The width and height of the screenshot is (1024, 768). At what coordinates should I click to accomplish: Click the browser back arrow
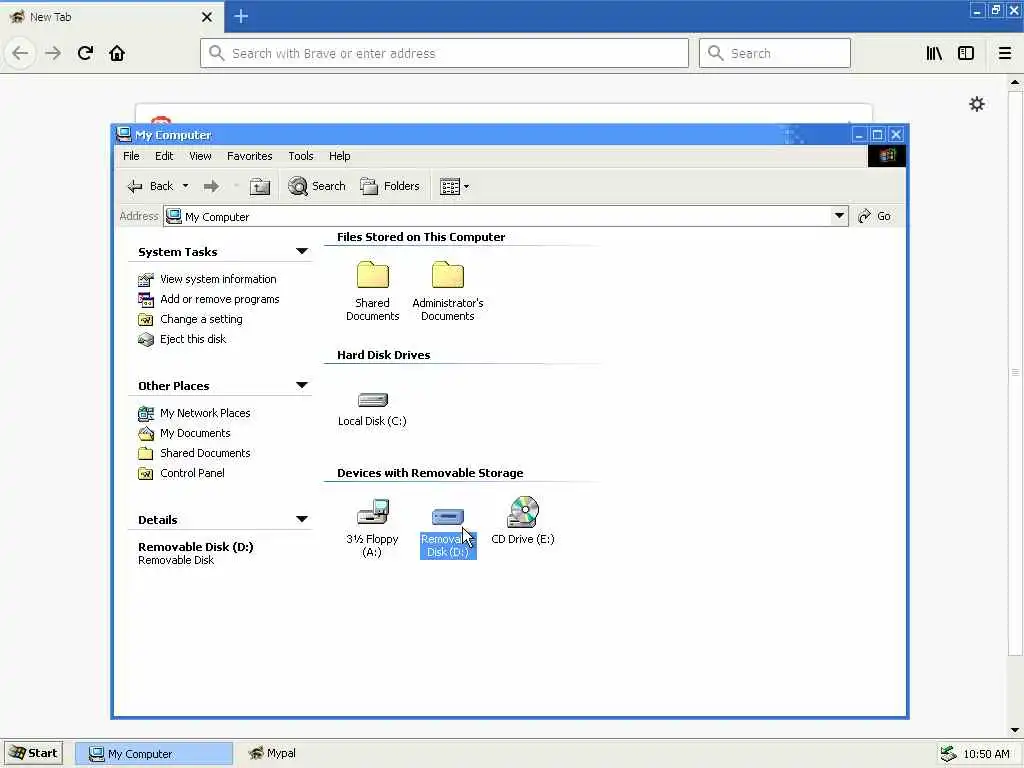click(x=20, y=53)
